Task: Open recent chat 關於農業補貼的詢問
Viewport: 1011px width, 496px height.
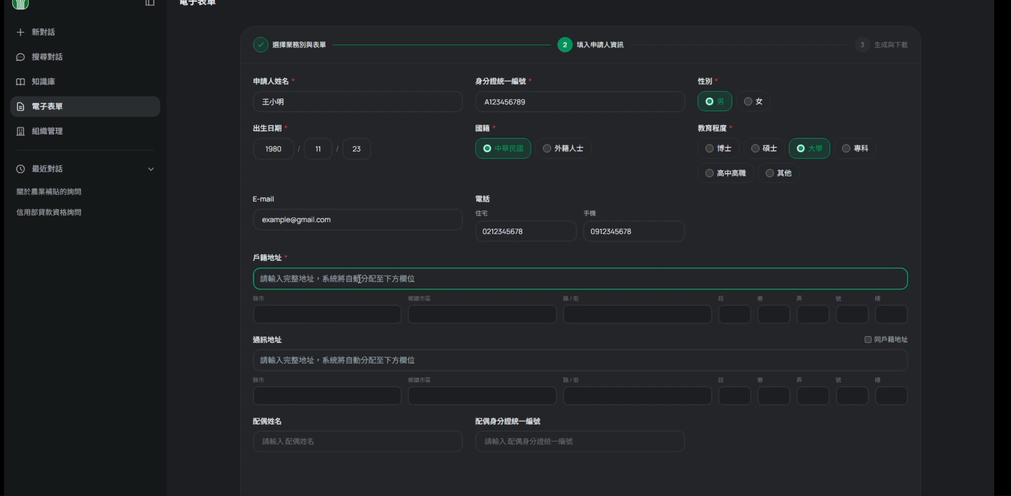Action: pos(48,192)
